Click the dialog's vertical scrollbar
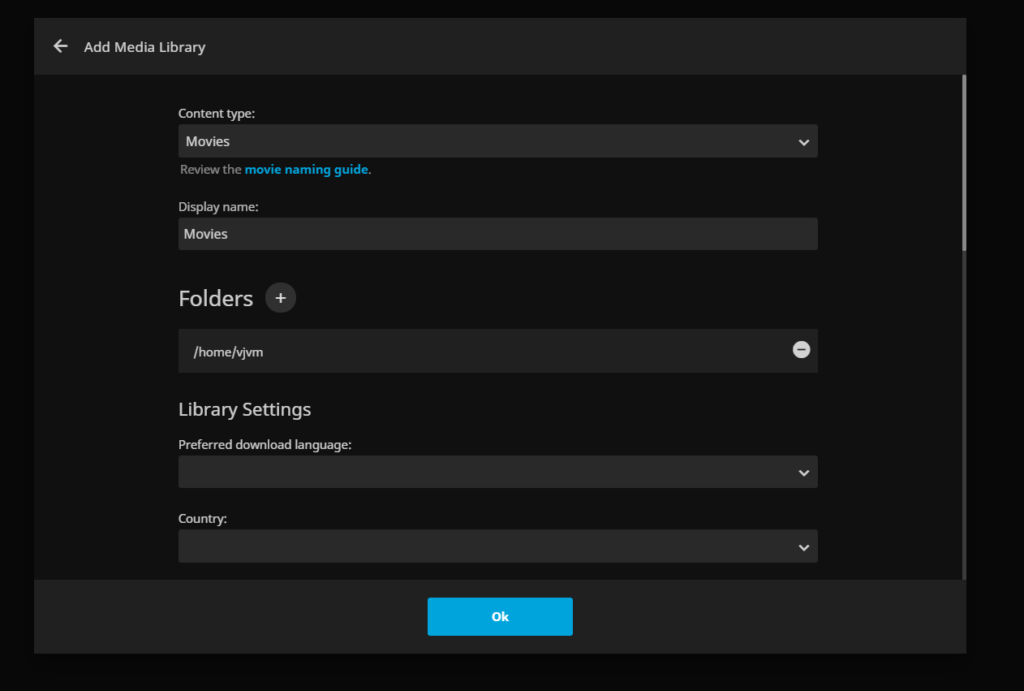Image resolution: width=1024 pixels, height=691 pixels. click(964, 163)
